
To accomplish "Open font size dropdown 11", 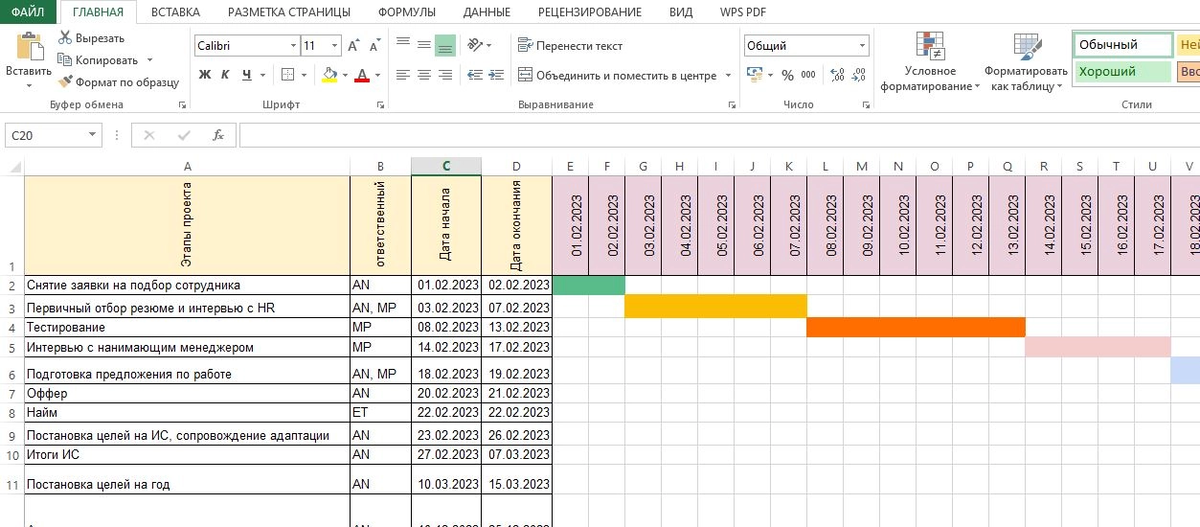I will click(x=336, y=46).
